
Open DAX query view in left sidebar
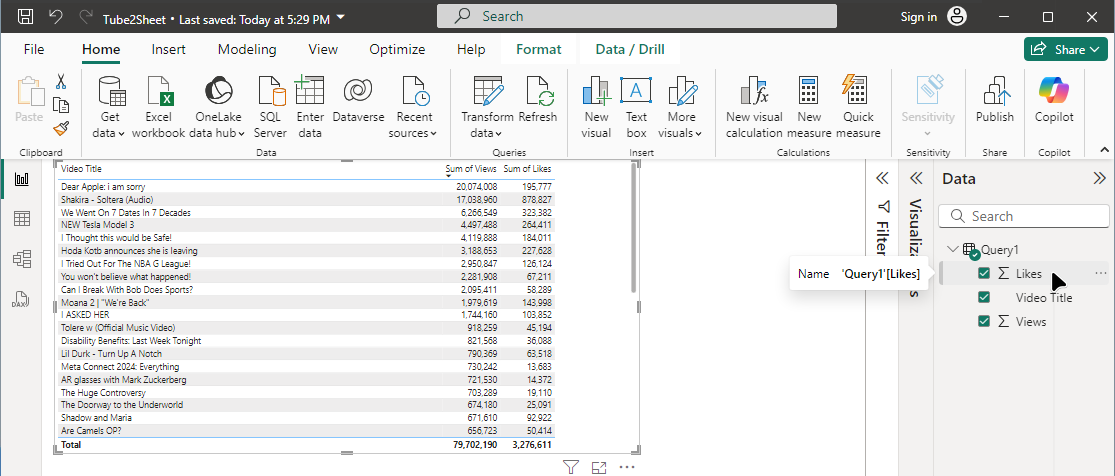[21, 300]
